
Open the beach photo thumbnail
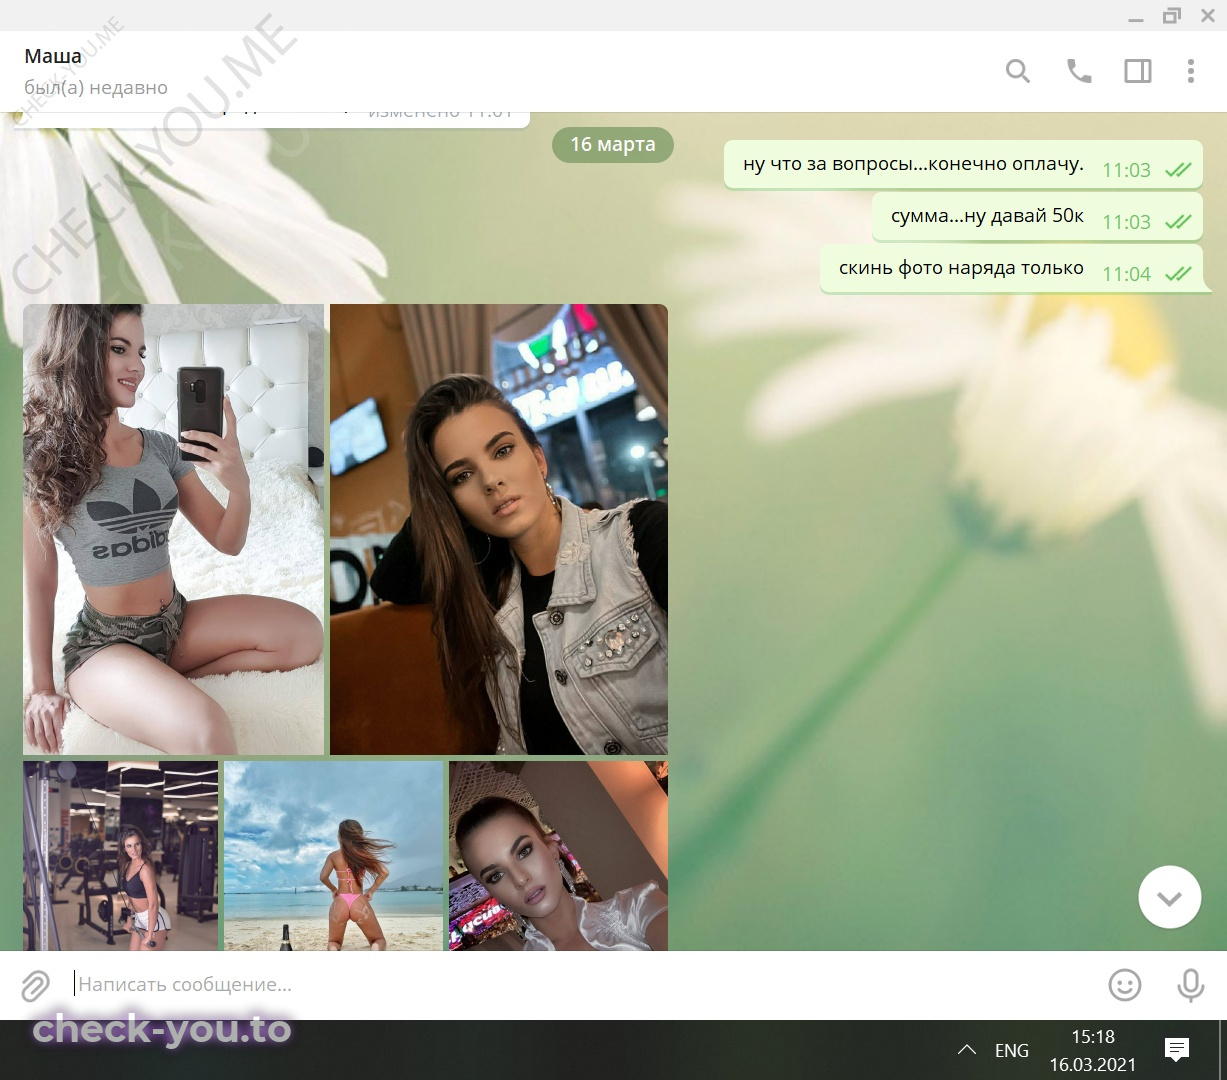pyautogui.click(x=333, y=856)
